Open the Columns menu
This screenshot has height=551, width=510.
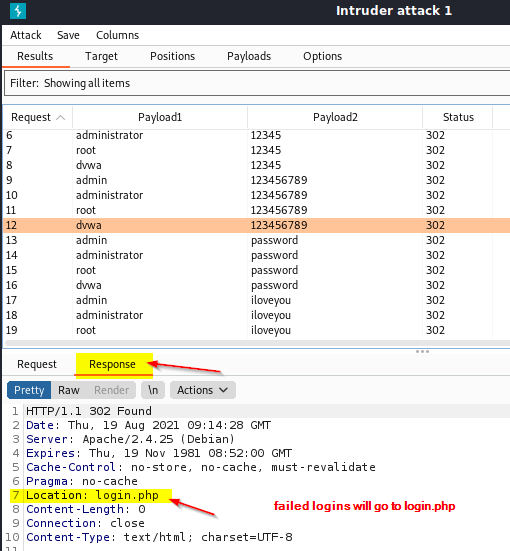pyautogui.click(x=117, y=35)
